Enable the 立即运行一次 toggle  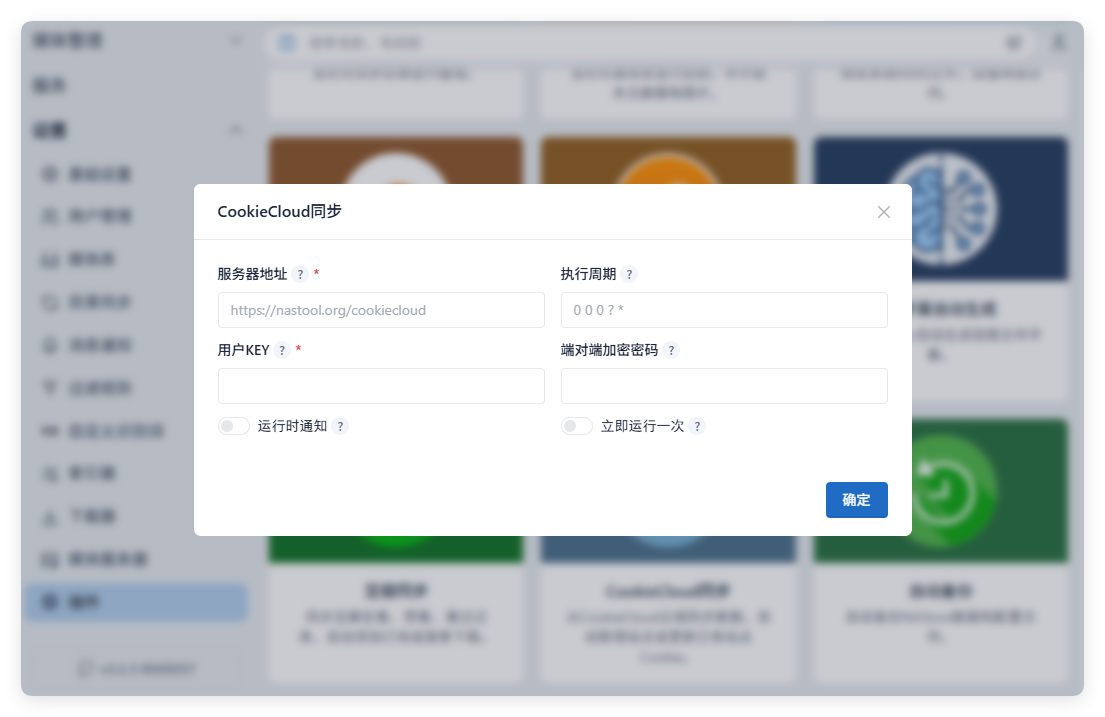click(x=577, y=425)
